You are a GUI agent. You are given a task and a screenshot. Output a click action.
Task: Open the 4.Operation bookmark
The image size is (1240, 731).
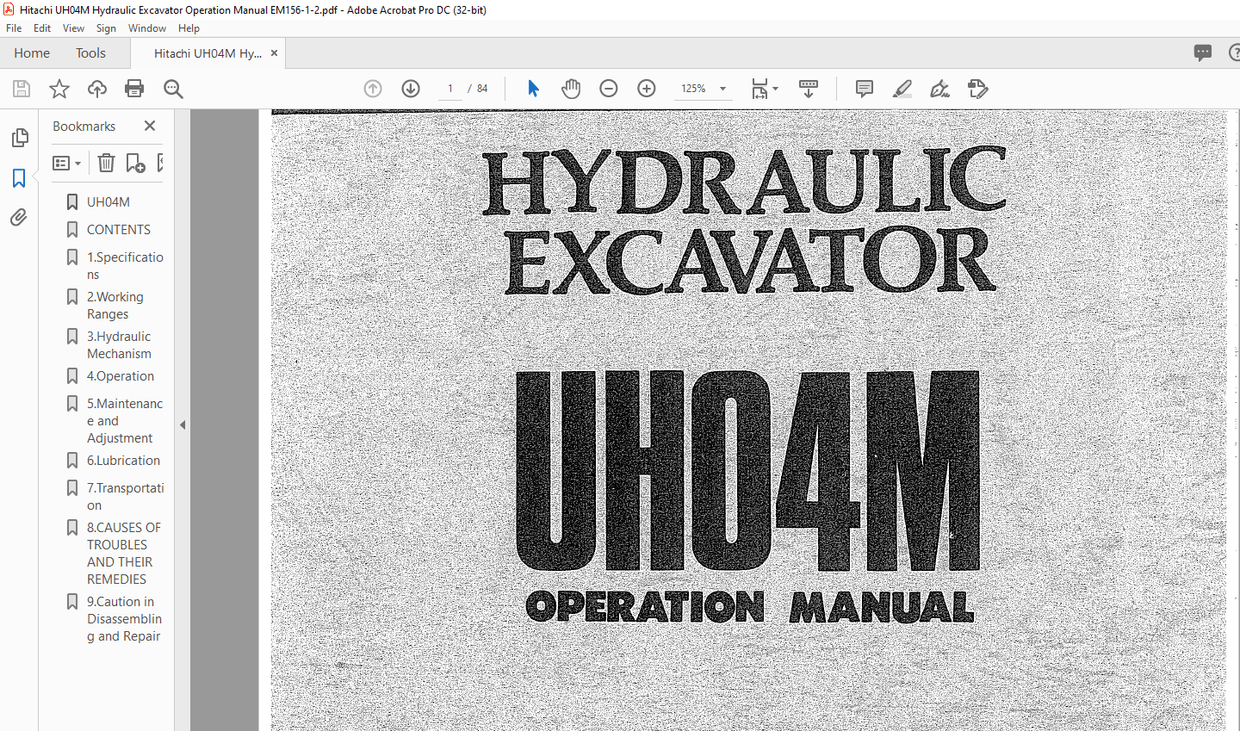119,375
